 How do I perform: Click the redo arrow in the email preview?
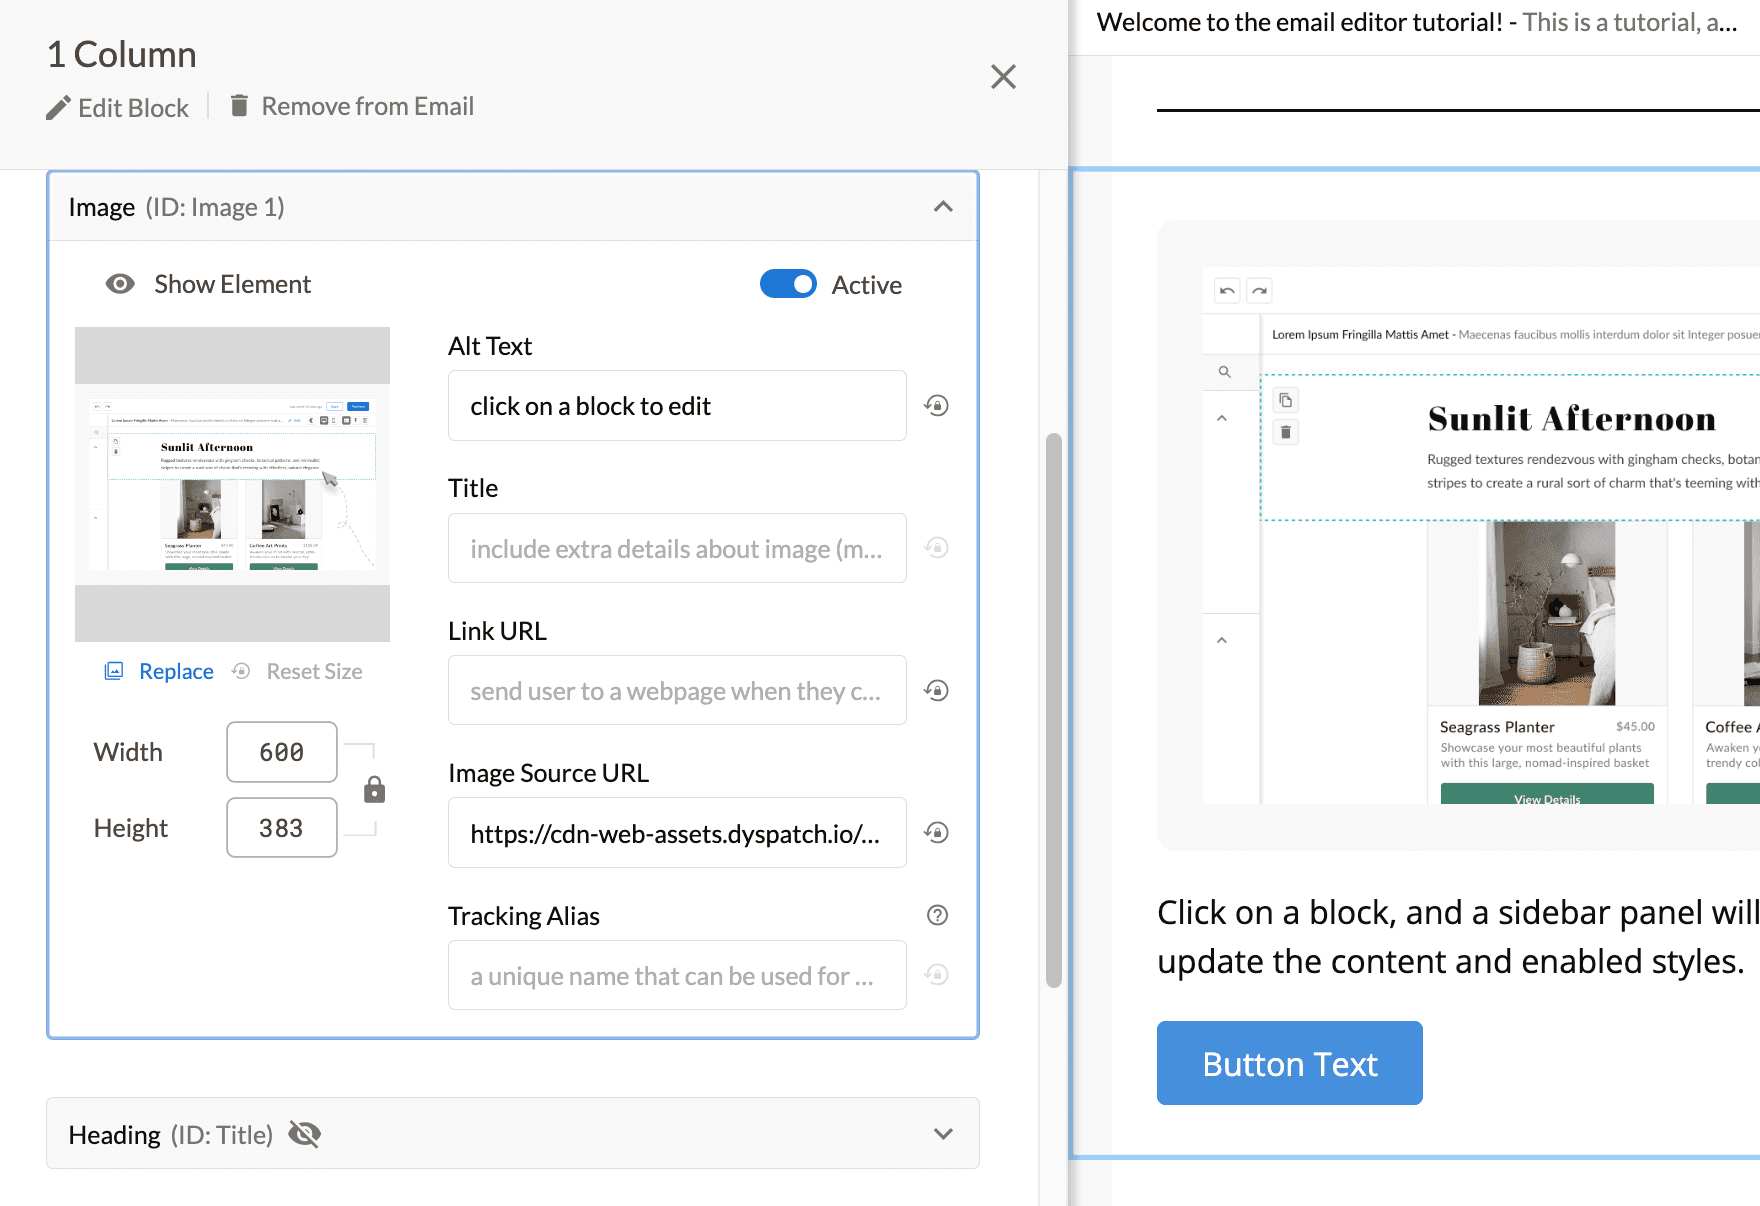(1259, 290)
